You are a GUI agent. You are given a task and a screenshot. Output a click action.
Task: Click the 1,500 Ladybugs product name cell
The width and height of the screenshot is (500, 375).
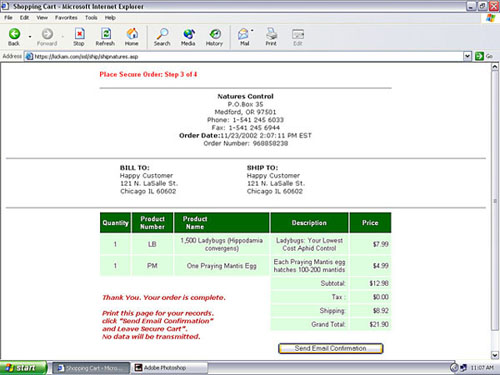click(x=221, y=244)
